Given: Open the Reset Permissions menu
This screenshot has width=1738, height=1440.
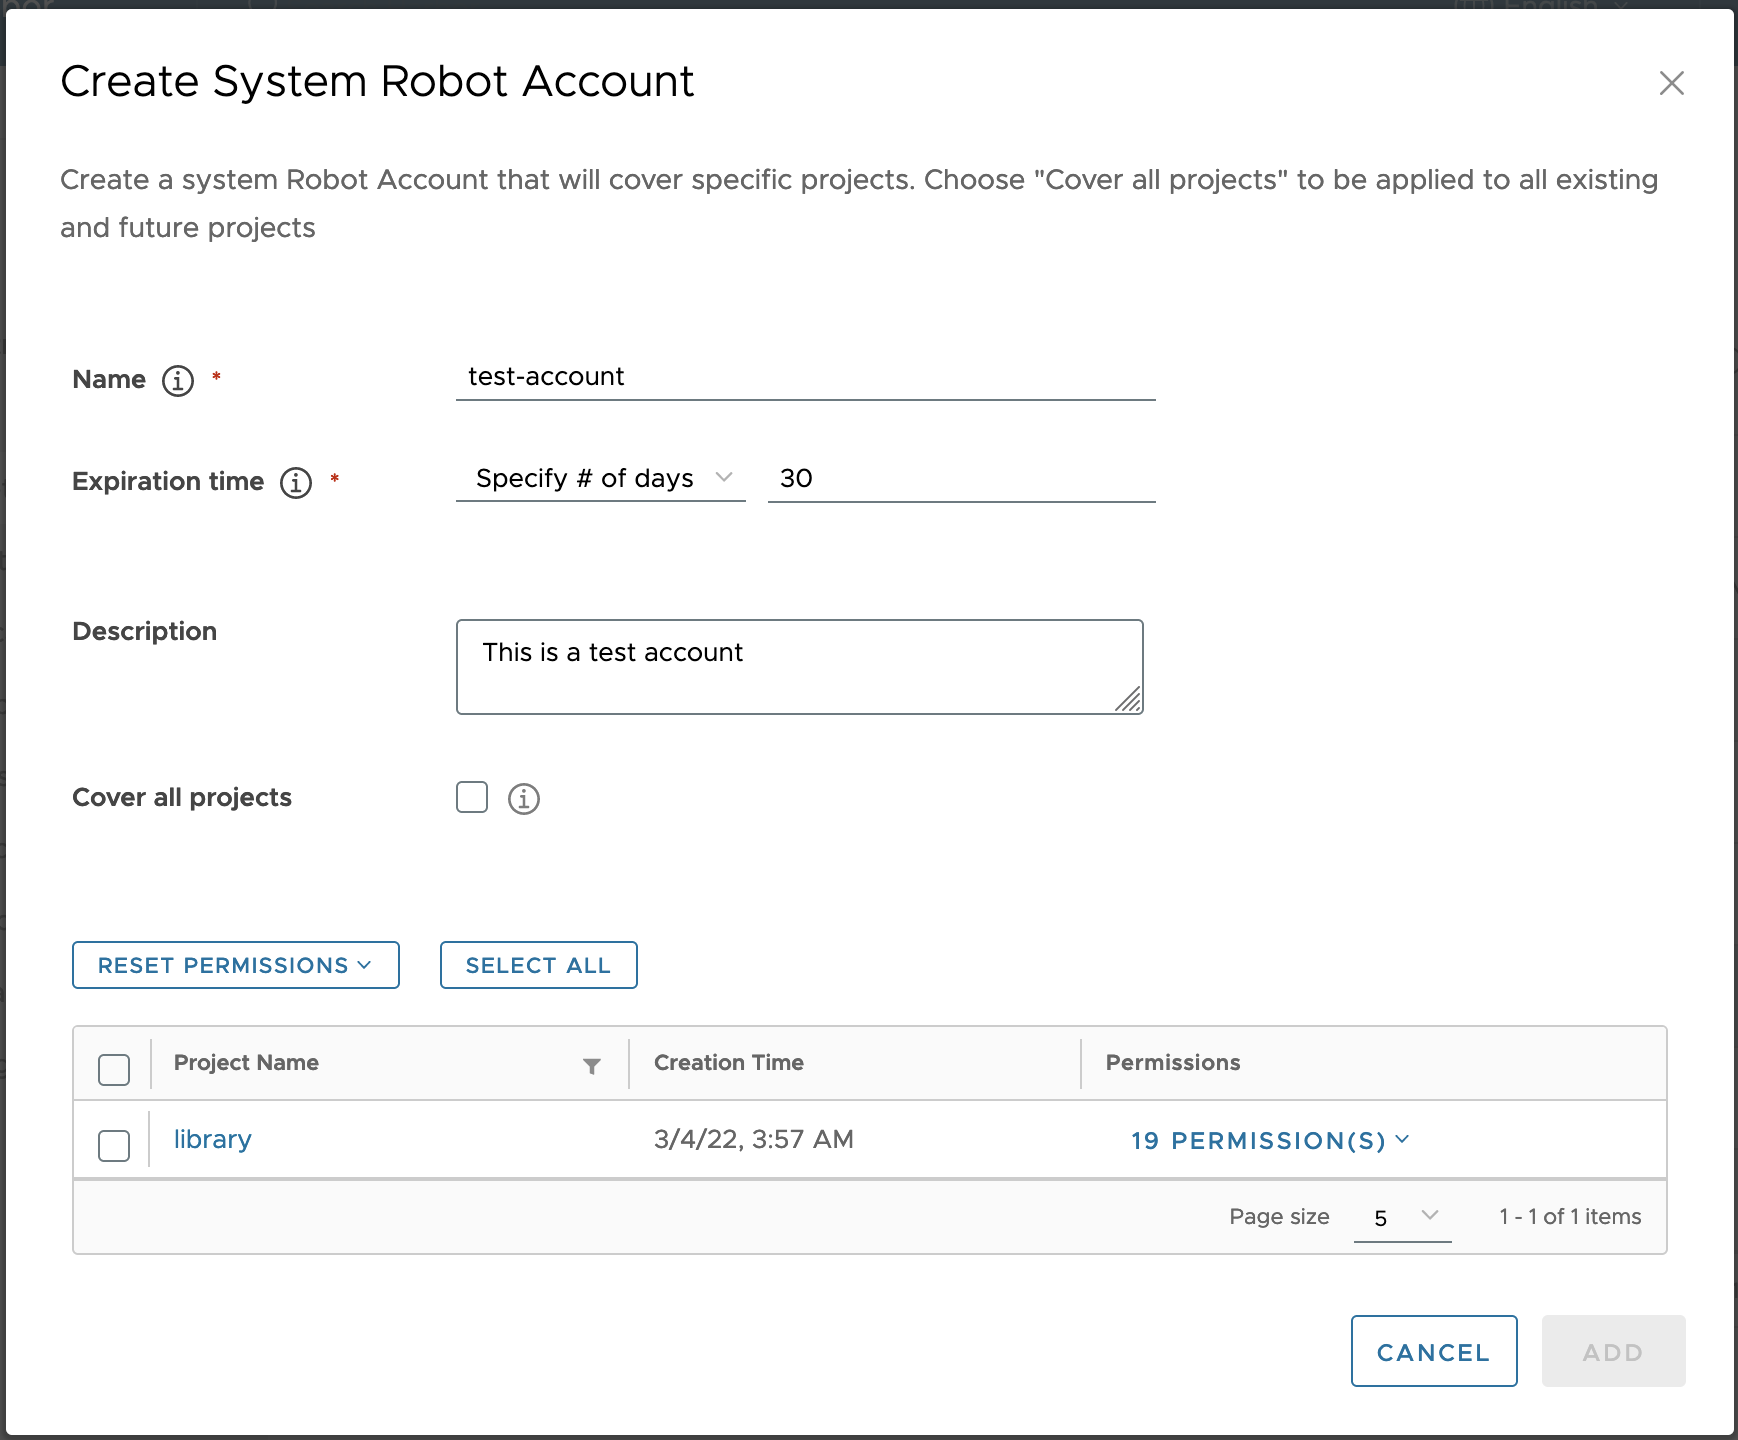Looking at the screenshot, I should (235, 965).
